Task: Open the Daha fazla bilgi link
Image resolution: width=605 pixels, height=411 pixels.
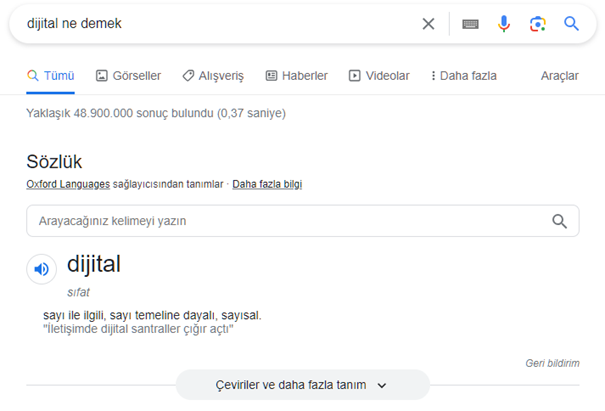Action: [267, 184]
